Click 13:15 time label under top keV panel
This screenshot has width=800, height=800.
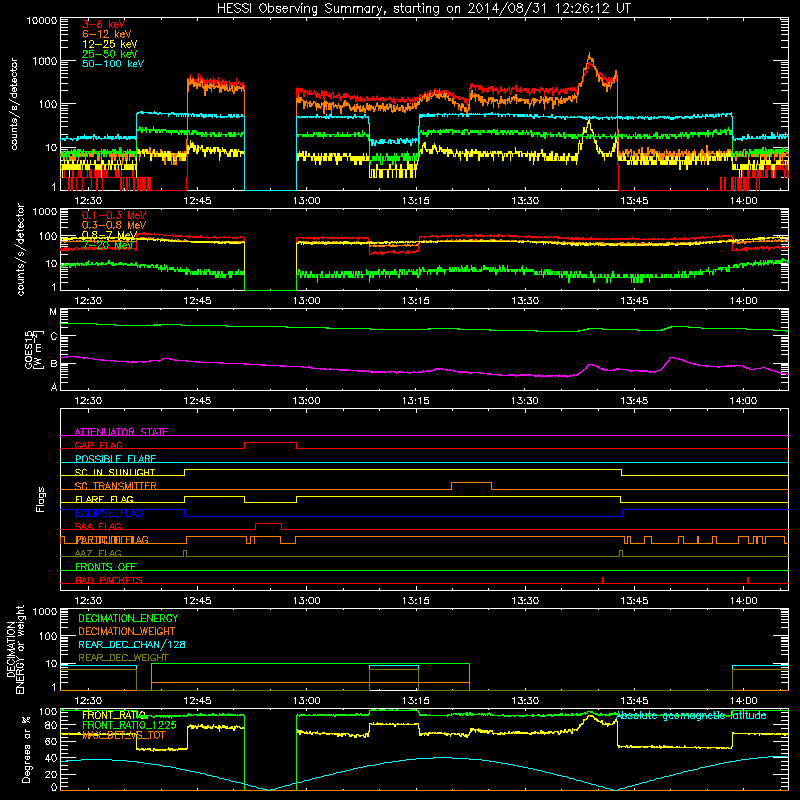click(x=415, y=201)
